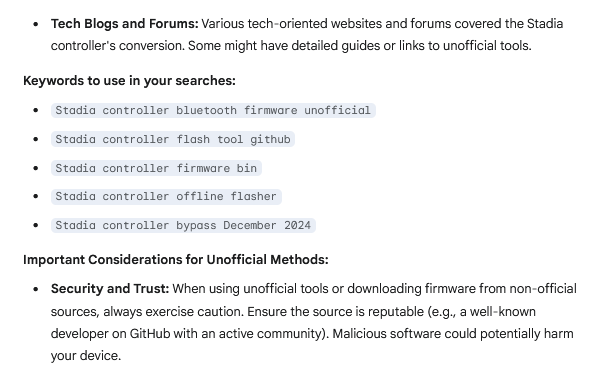Click the bullet before 'Tech Blogs and Forums'

point(36,24)
